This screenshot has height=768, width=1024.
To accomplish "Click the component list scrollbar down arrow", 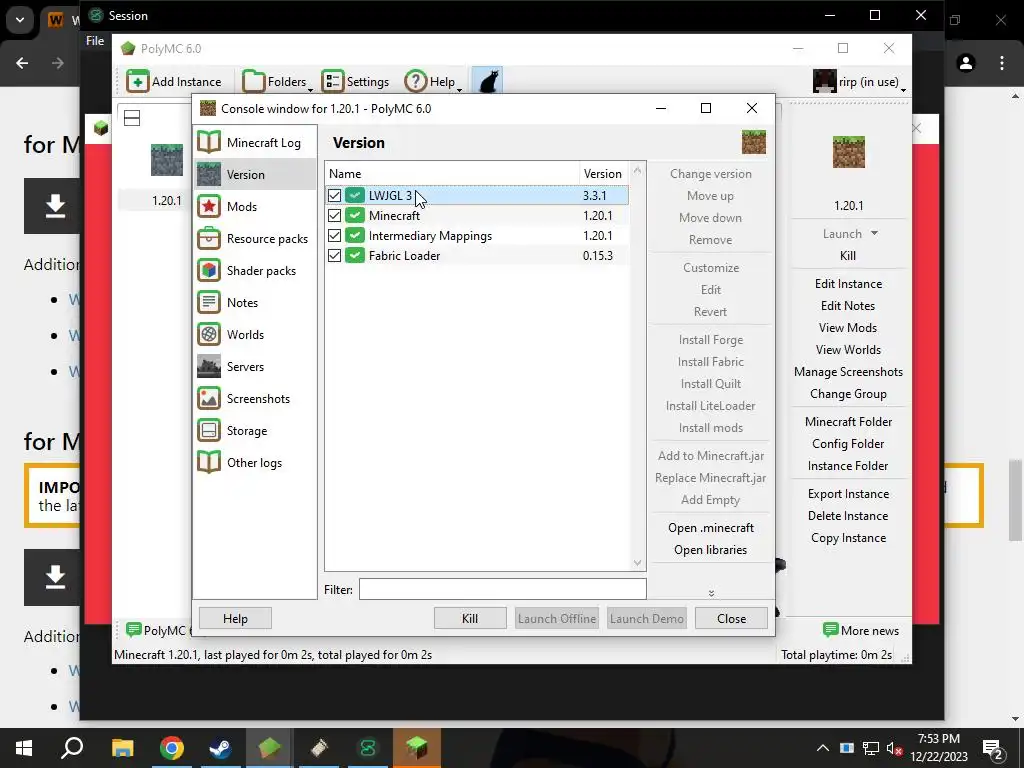I will click(637, 562).
